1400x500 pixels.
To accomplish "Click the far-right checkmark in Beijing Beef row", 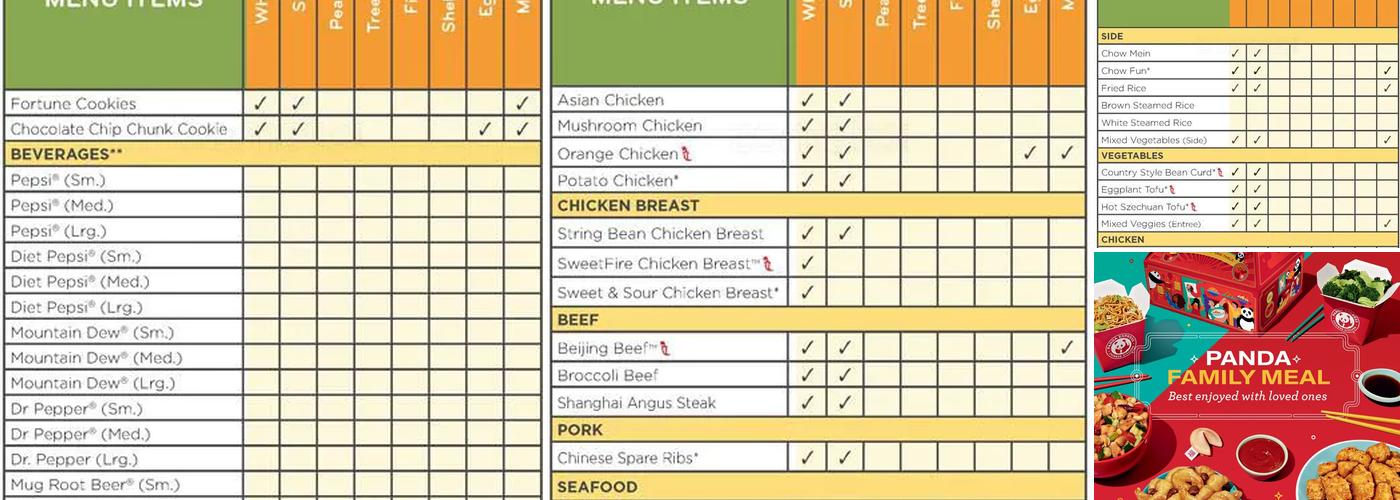I will click(x=1067, y=348).
